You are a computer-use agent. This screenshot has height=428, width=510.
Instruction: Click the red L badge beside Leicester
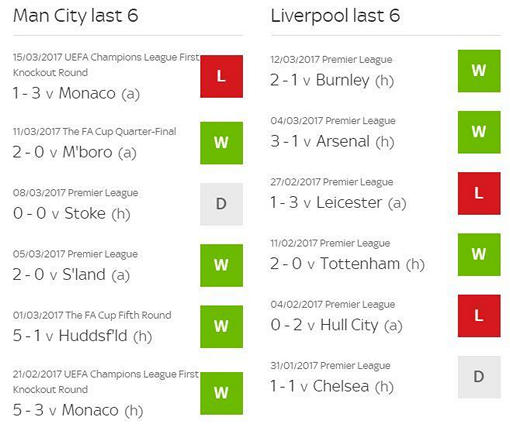(479, 193)
